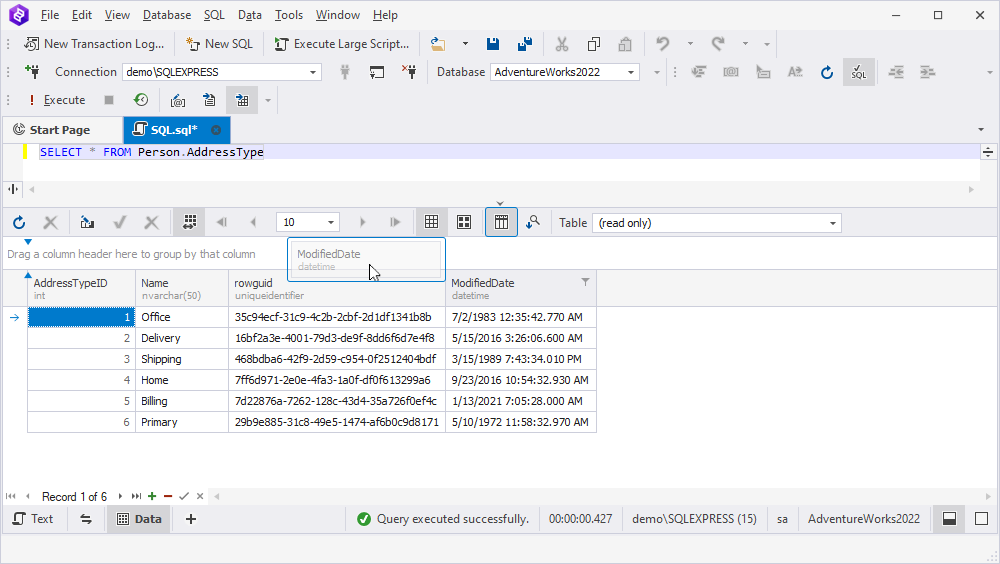Click the swap views arrows icon
Image resolution: width=1000 pixels, height=564 pixels.
click(x=85, y=519)
